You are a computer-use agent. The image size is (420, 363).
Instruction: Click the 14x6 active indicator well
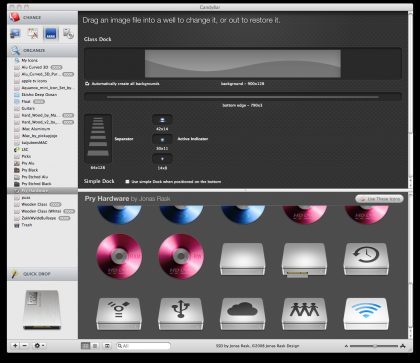coord(162,159)
